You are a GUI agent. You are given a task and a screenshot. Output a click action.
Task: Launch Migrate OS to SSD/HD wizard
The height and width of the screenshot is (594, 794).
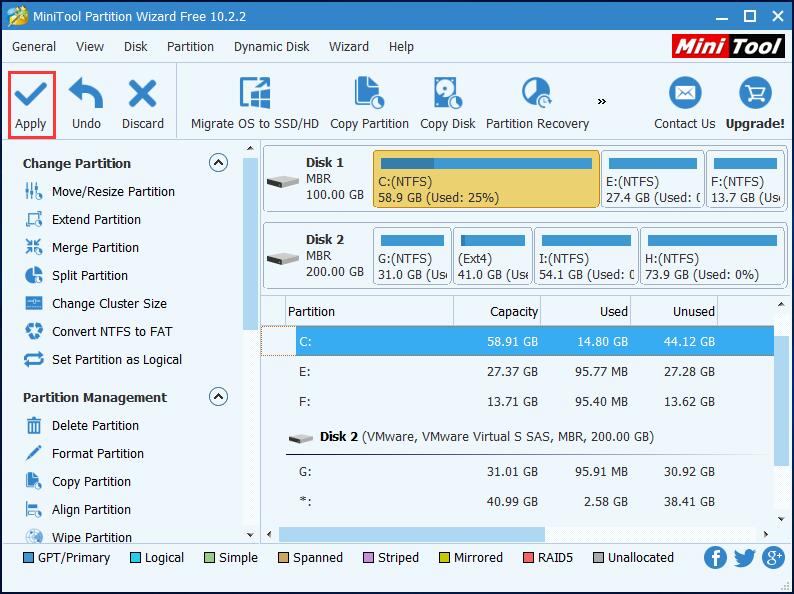click(255, 105)
